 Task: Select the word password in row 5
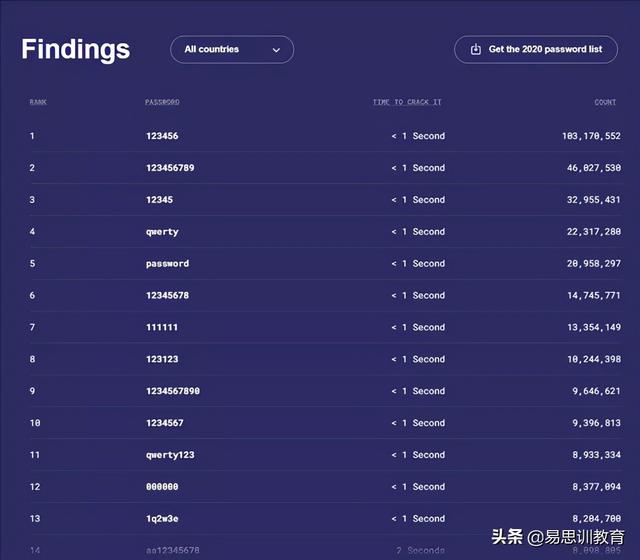click(x=167, y=264)
